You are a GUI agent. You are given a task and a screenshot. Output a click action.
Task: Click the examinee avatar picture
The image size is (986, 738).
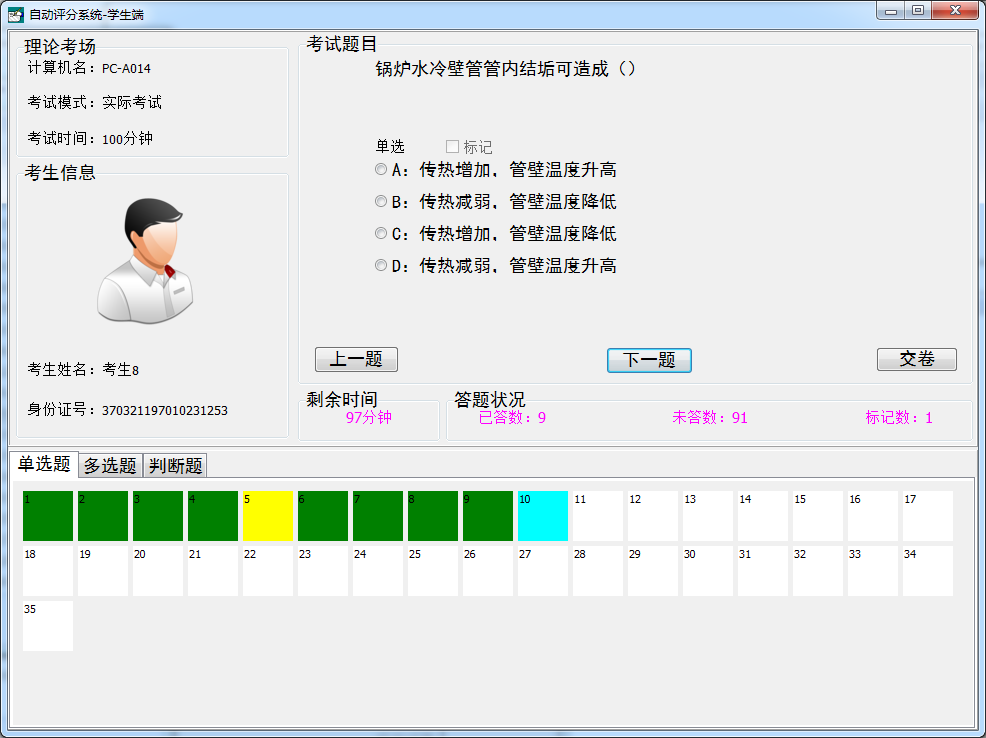(146, 260)
